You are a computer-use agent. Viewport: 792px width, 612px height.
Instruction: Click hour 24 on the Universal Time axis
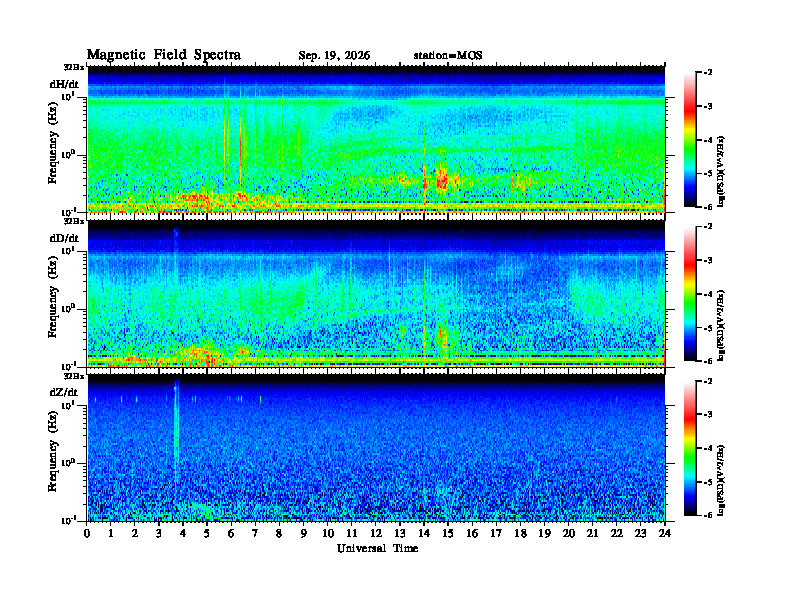[665, 533]
